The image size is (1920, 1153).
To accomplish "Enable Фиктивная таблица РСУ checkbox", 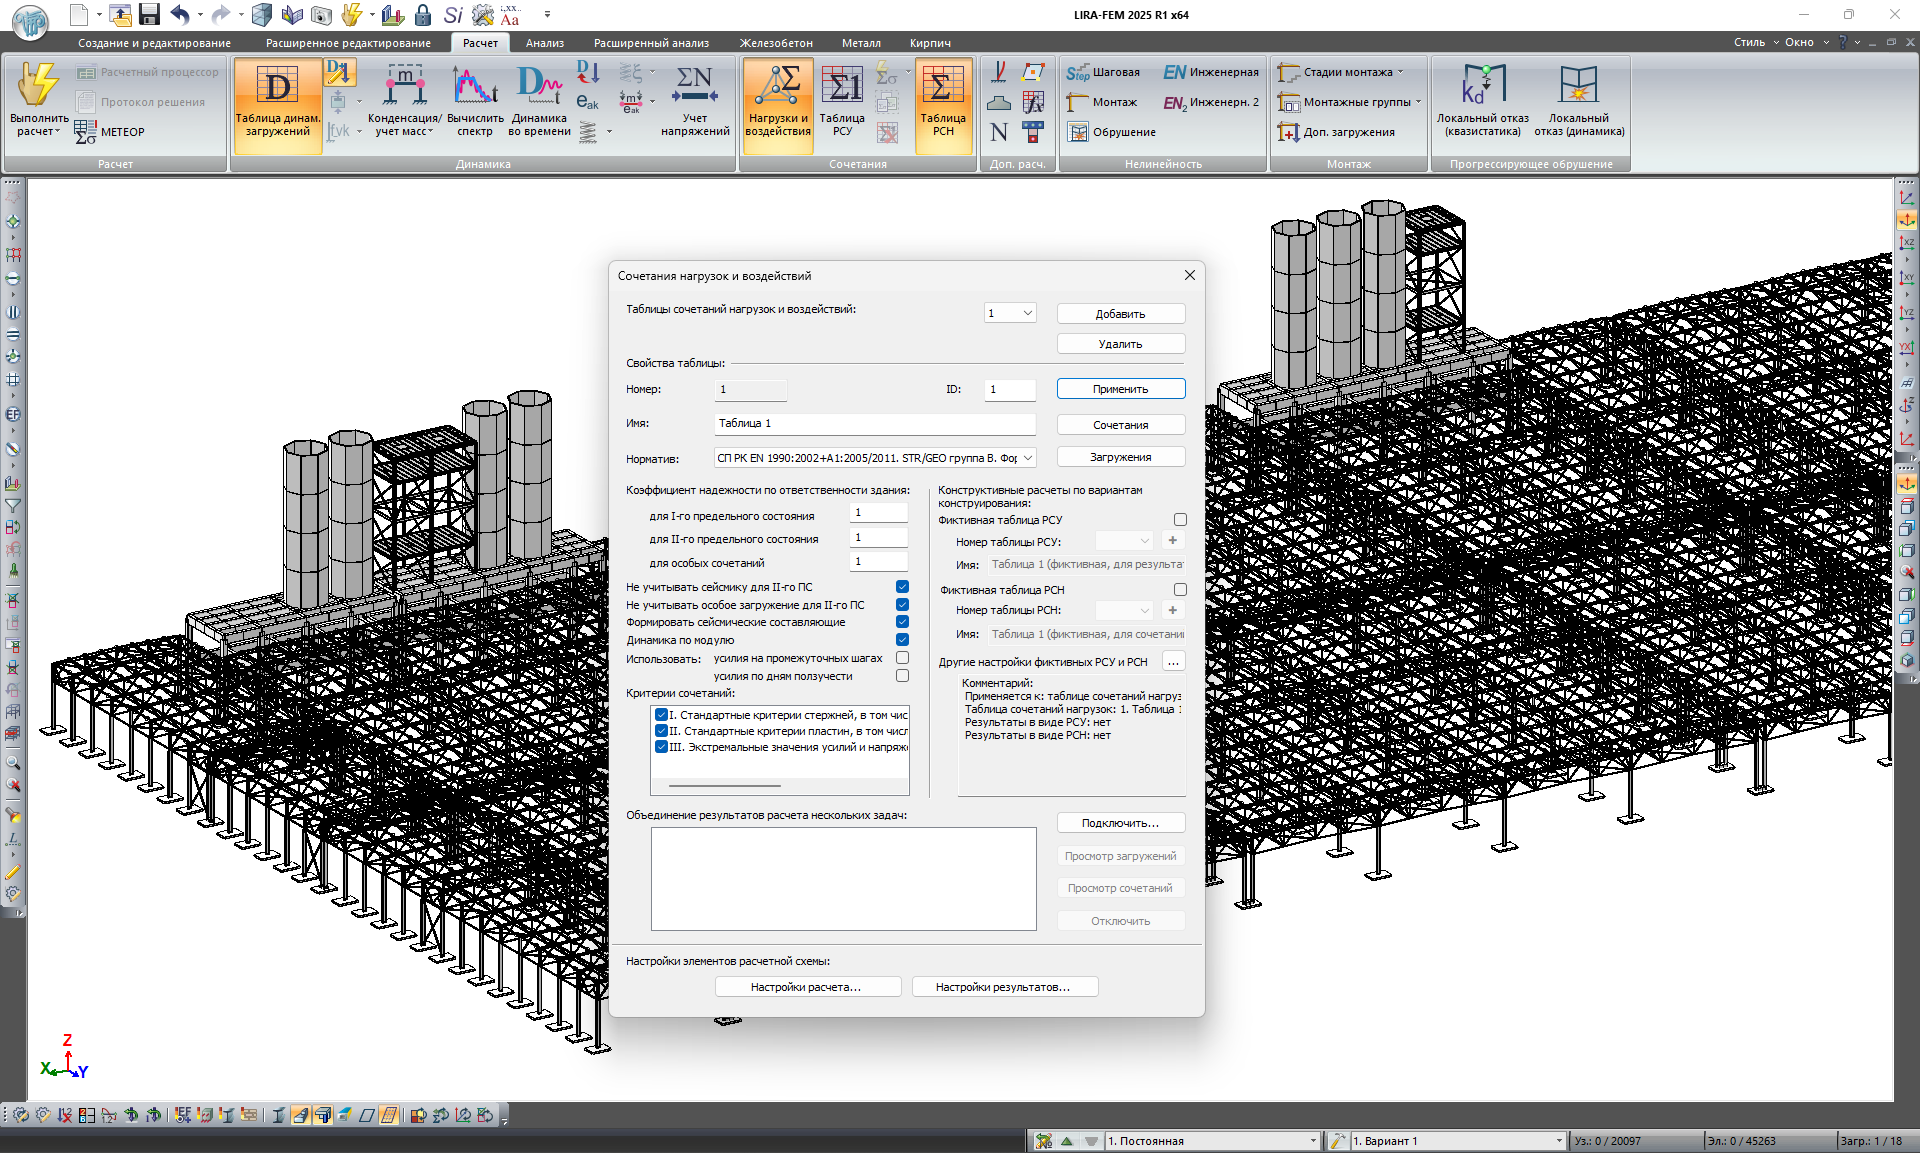I will coord(1180,520).
